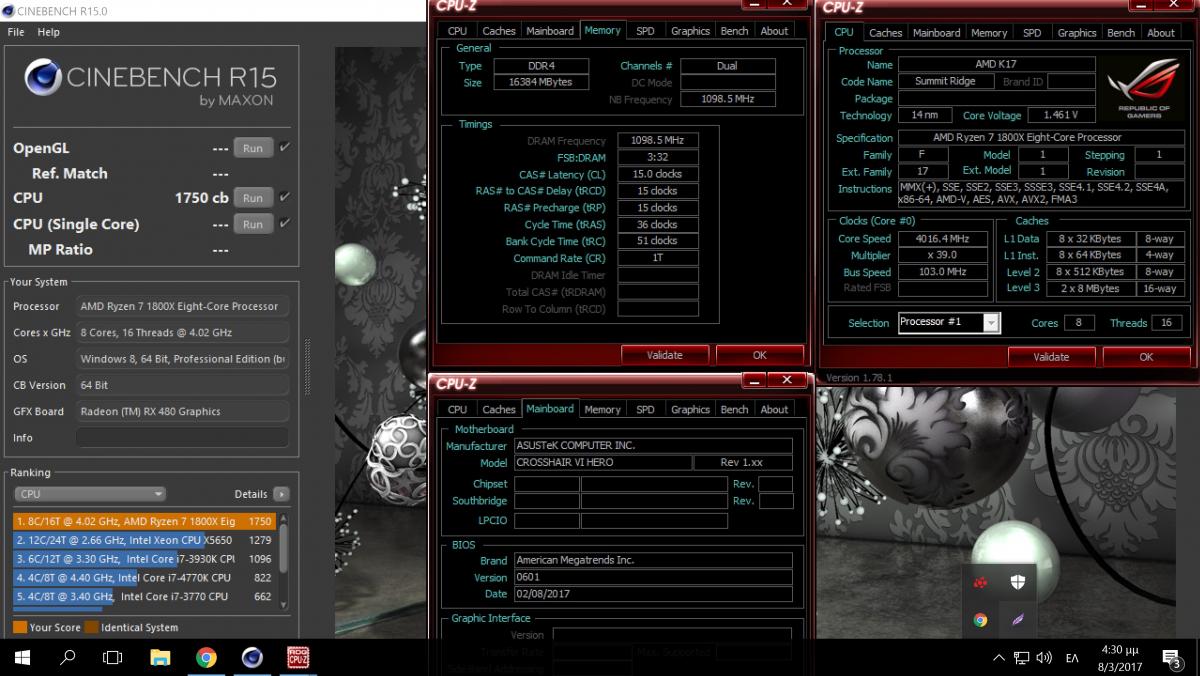The height and width of the screenshot is (676, 1200).
Task: Select Graphics tab in Mainboard CPU-Z window
Action: tap(690, 409)
